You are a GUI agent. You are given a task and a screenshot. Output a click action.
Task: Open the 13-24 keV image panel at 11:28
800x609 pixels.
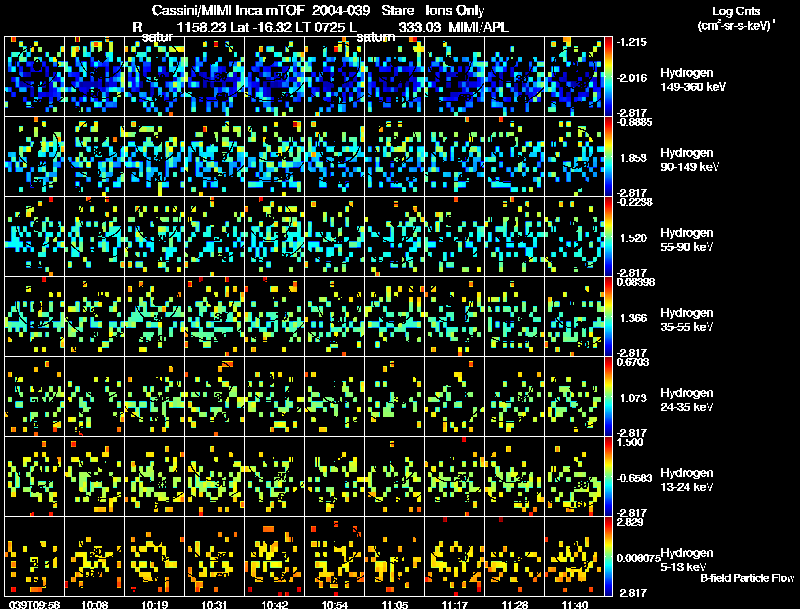tap(515, 477)
